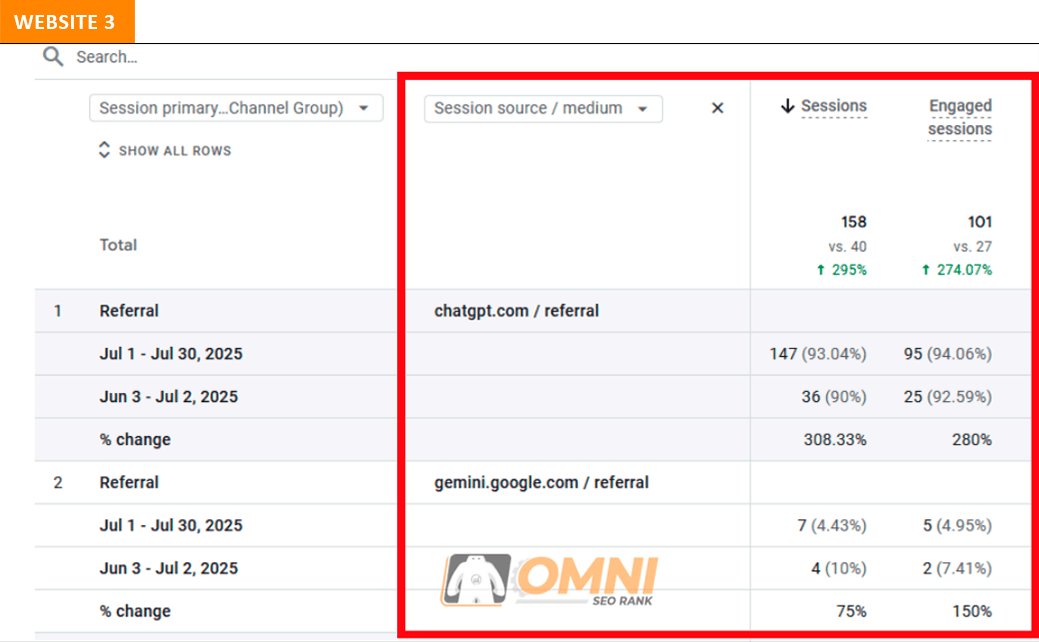Image resolution: width=1039 pixels, height=642 pixels.
Task: Select chatgpt.com / referral source
Action: tap(516, 311)
